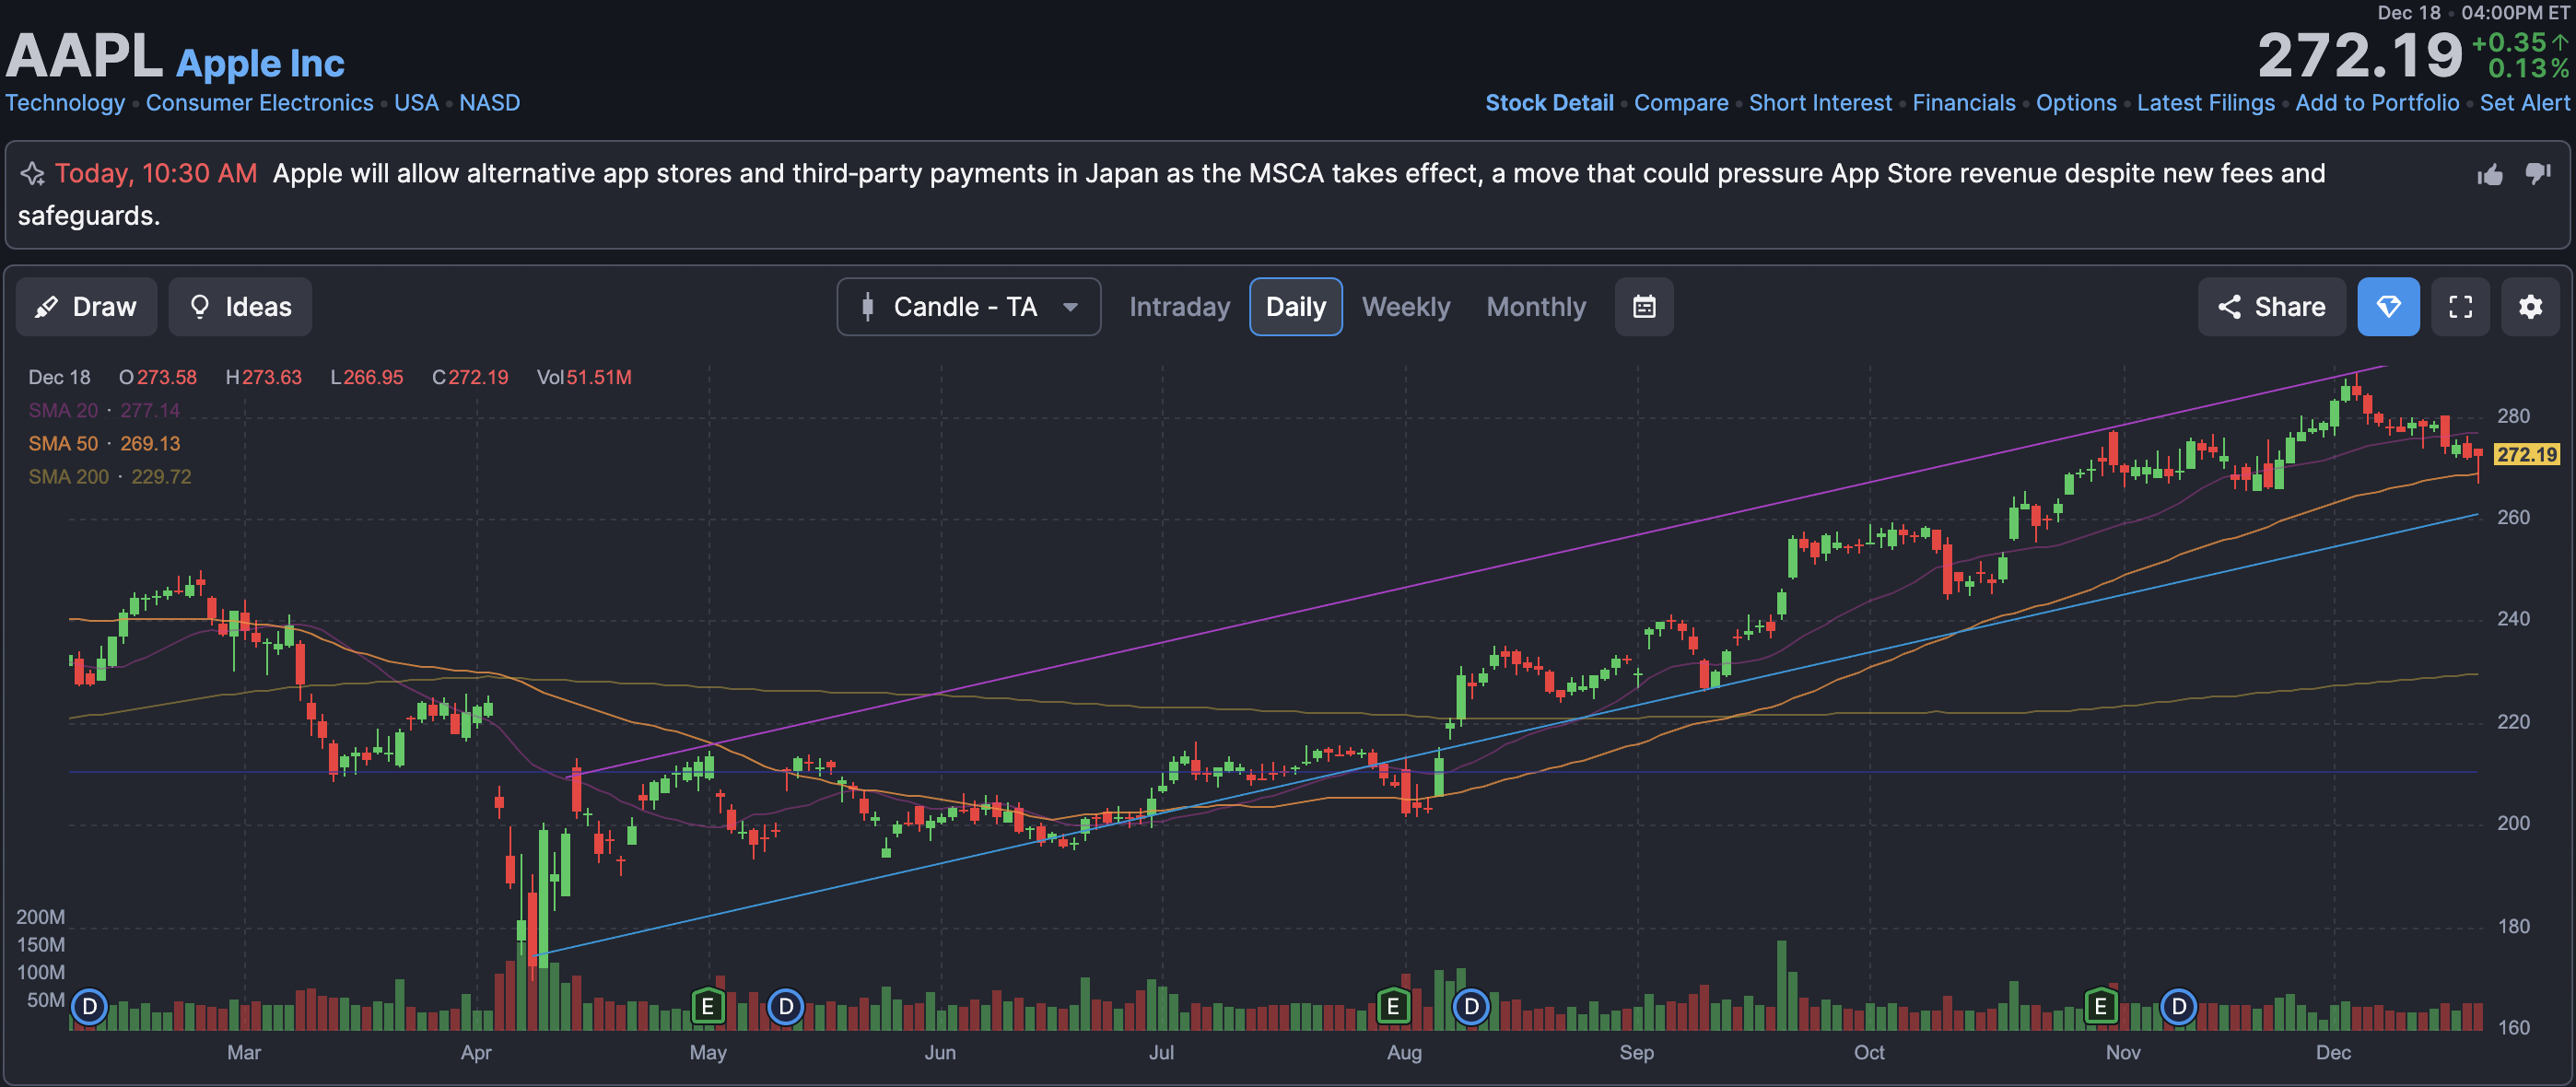Open chart settings gear
The image size is (2576, 1087).
pyautogui.click(x=2530, y=307)
